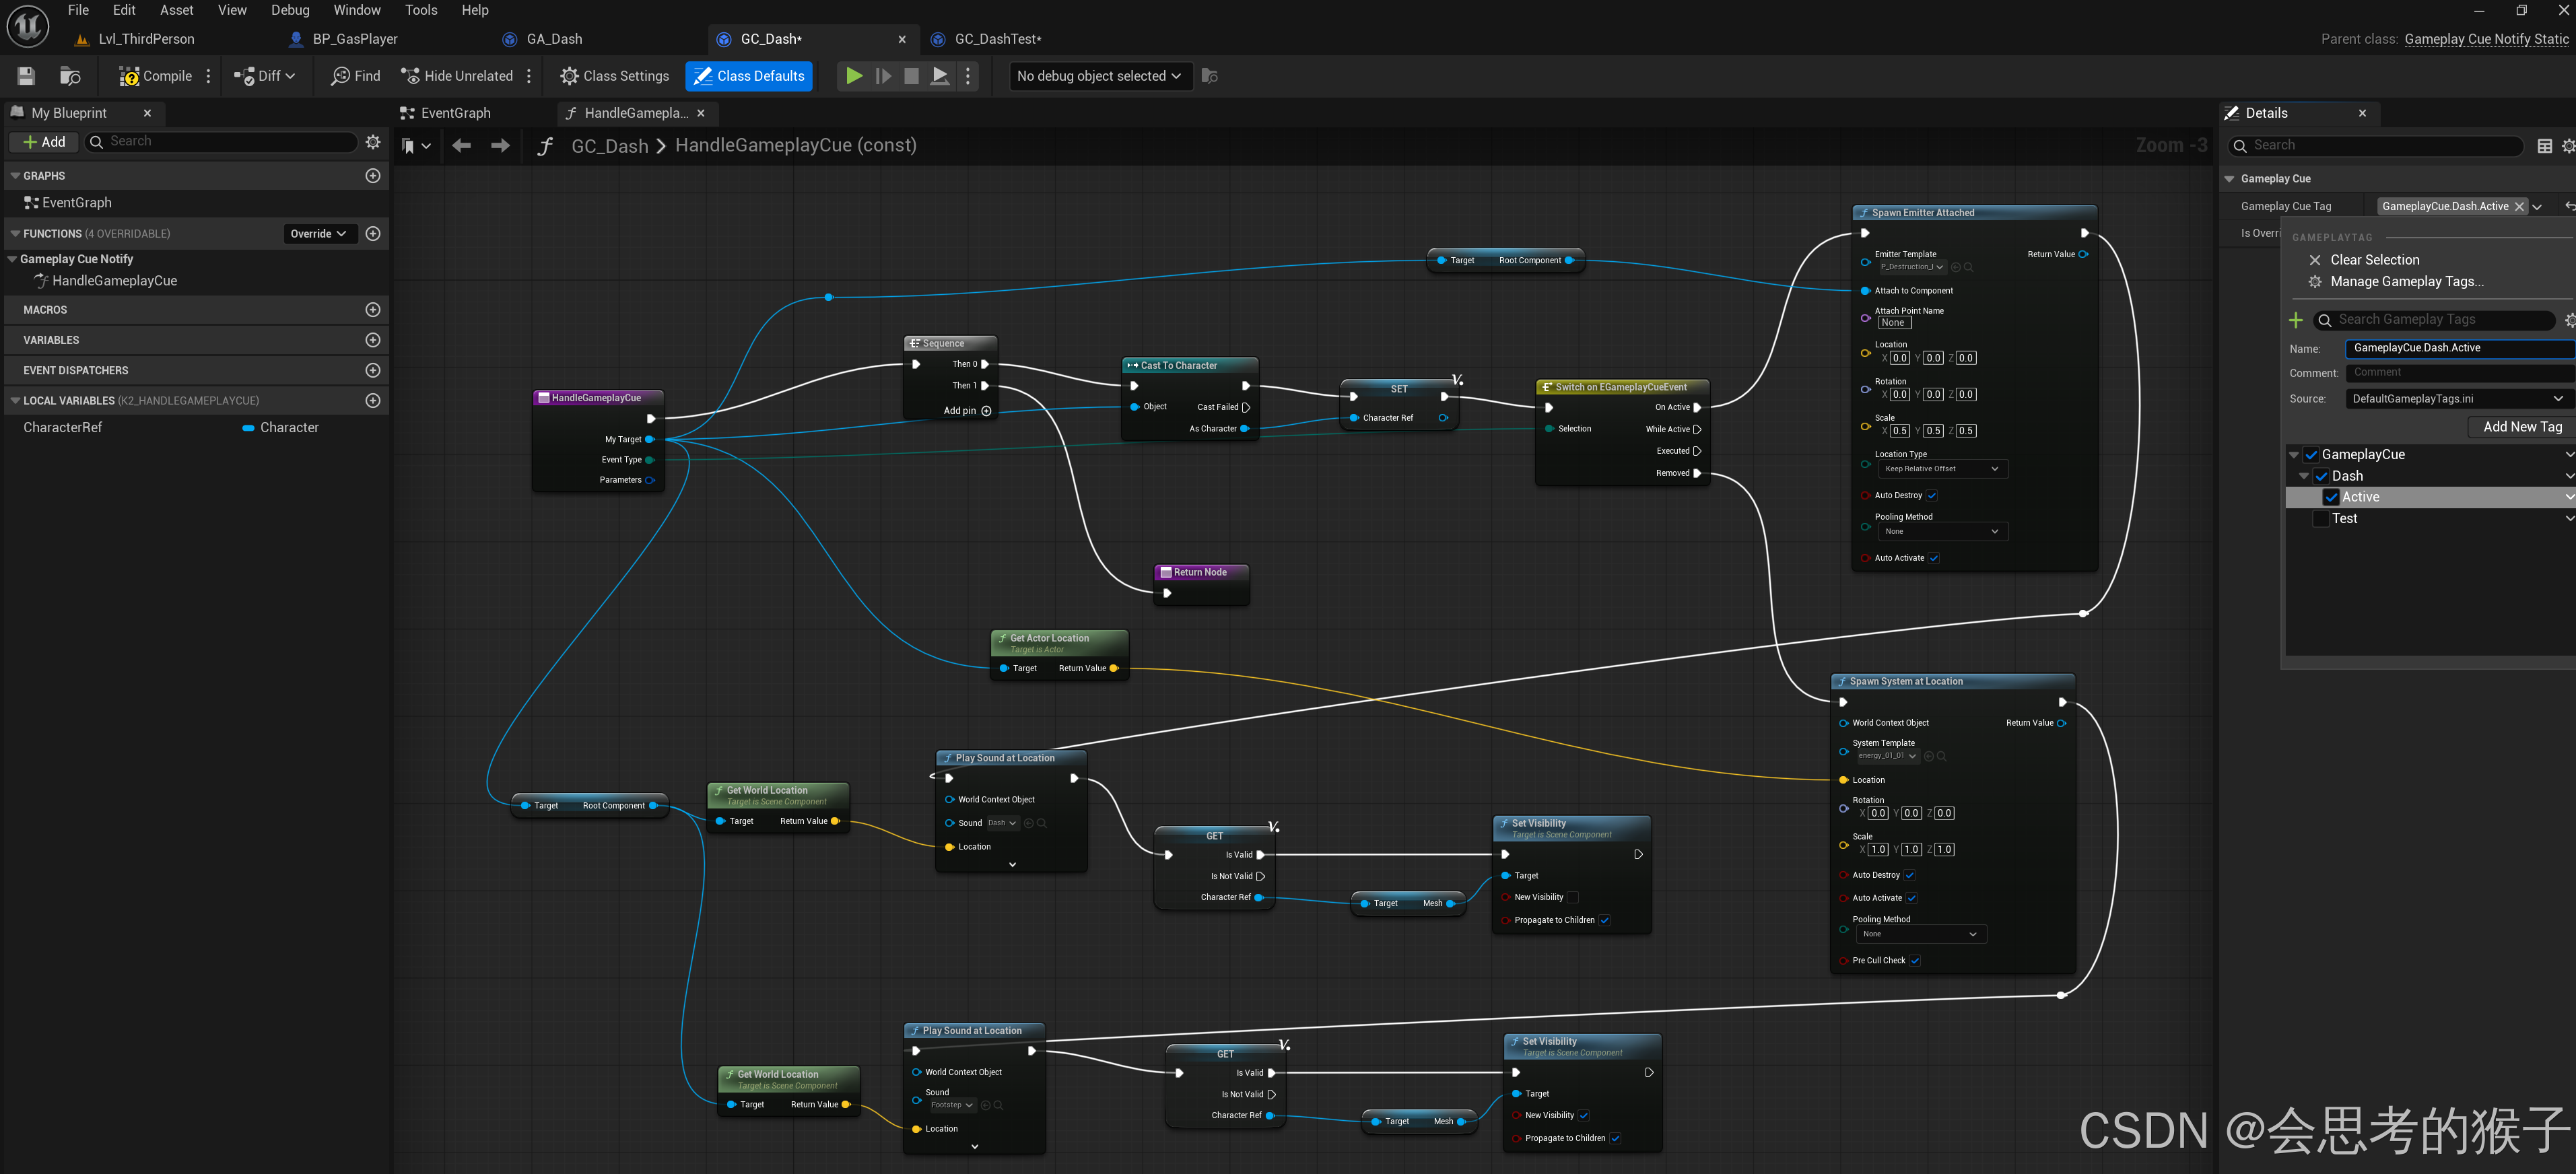Click the Save blueprint icon
The width and height of the screenshot is (2576, 1174).
click(27, 76)
